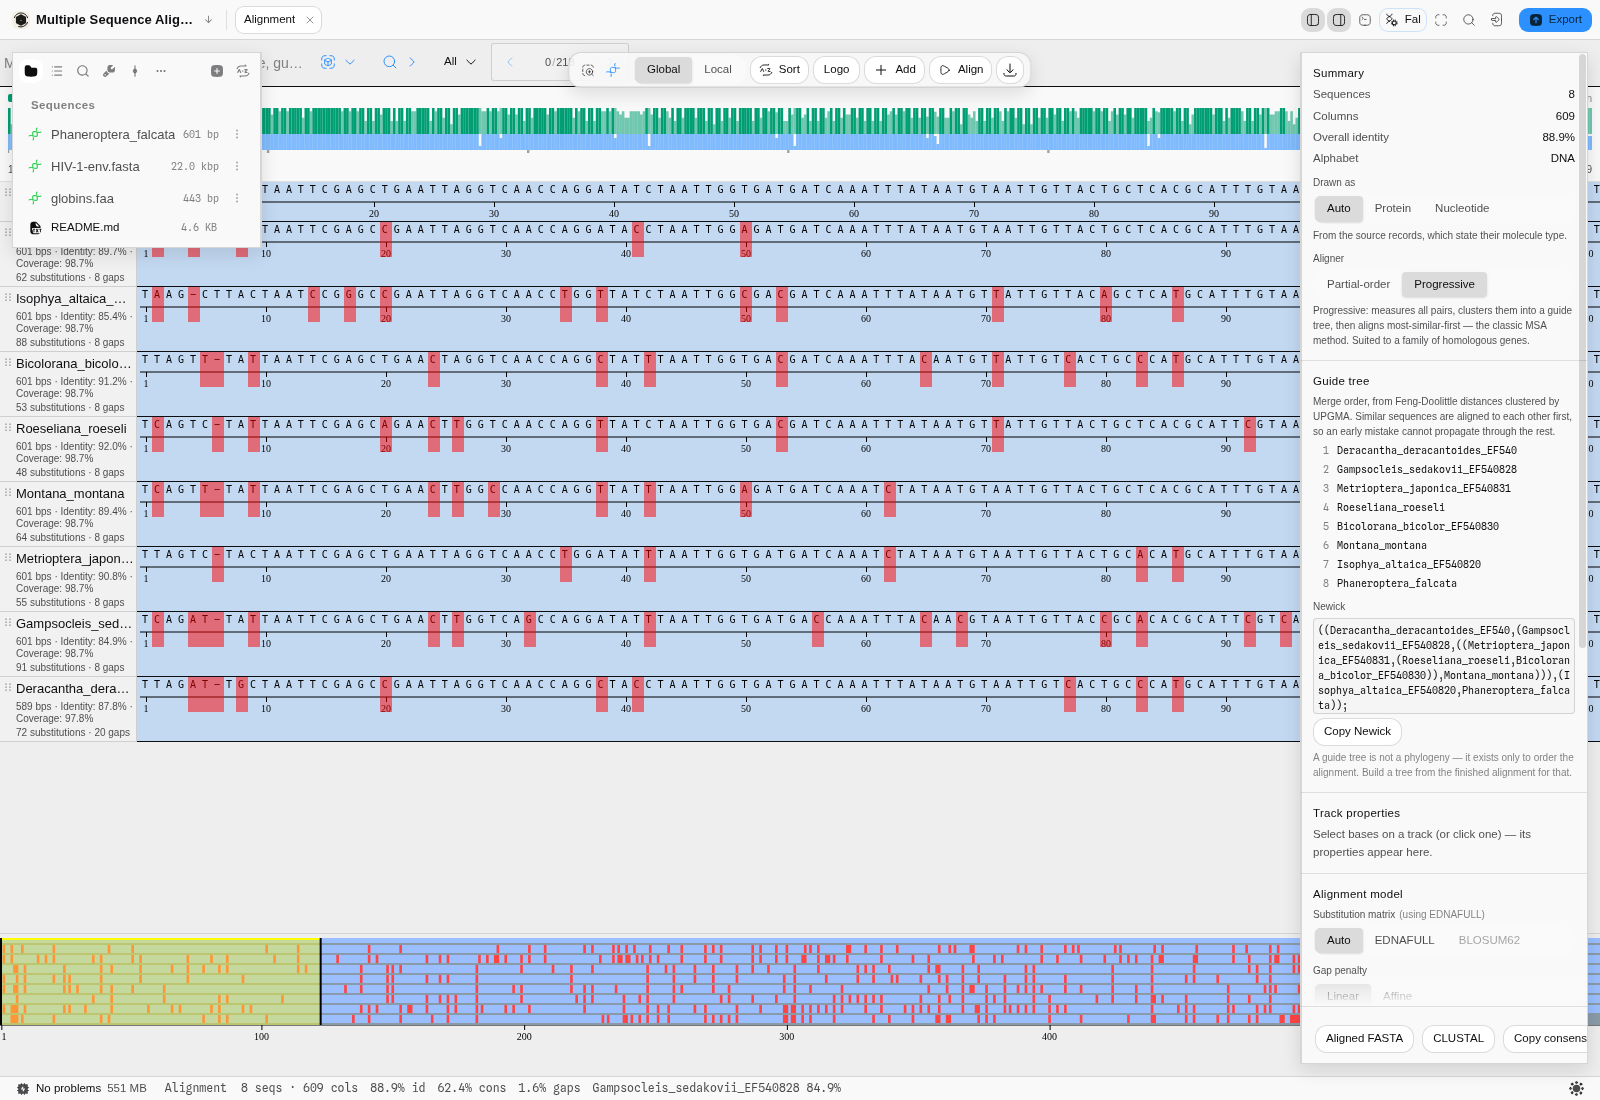Open the wrench tools section in sidebar
Viewport: 1600px width, 1100px height.
[x=109, y=71]
